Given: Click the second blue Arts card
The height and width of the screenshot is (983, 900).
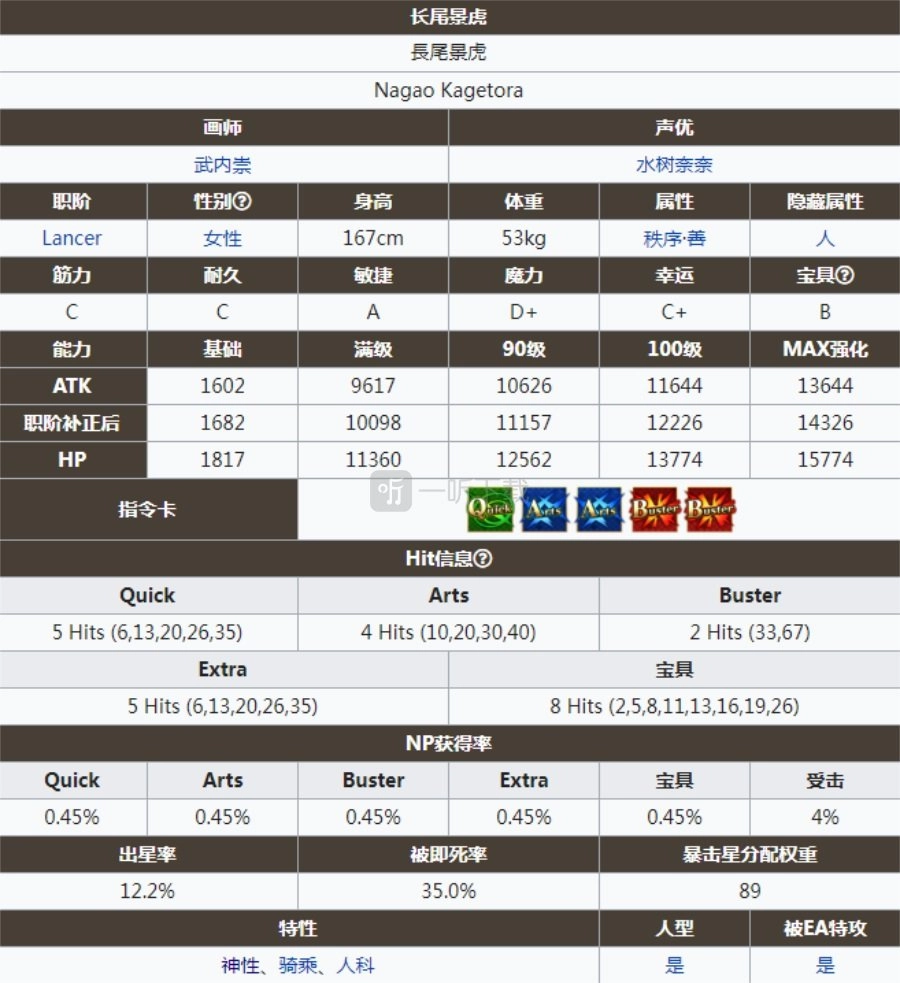Looking at the screenshot, I should point(599,509).
